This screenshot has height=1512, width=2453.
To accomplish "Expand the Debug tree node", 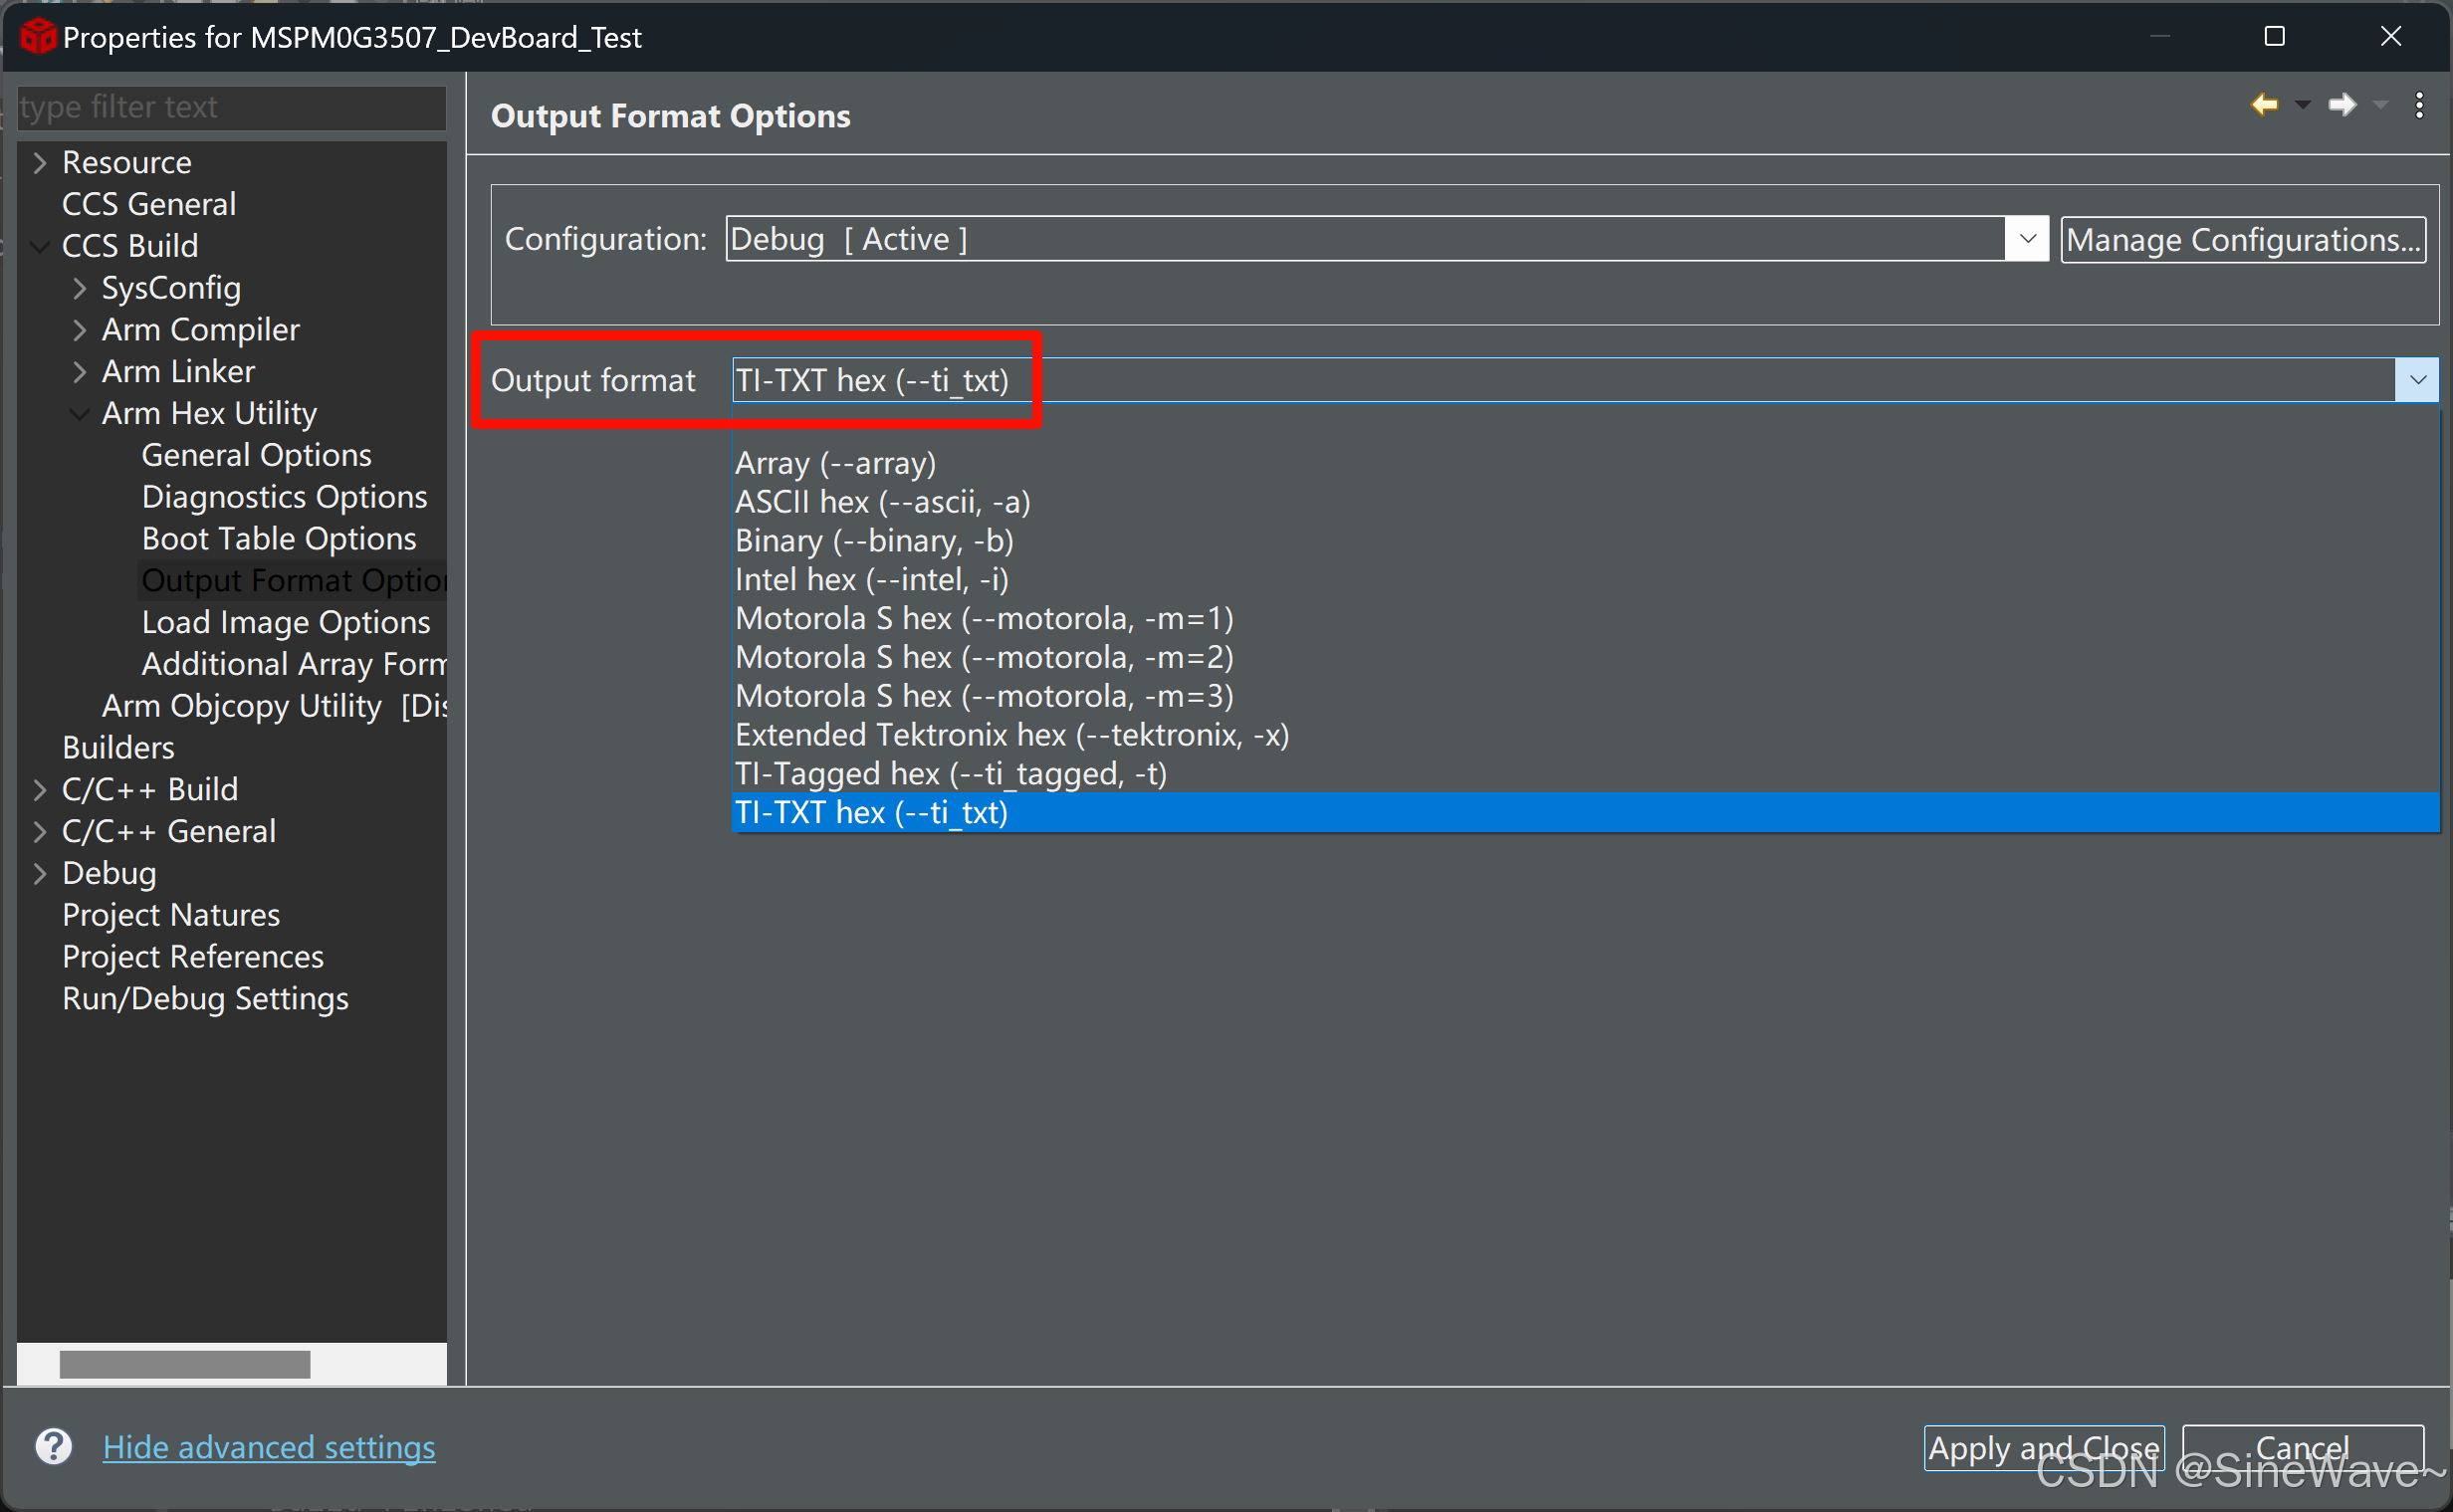I will click(x=40, y=873).
